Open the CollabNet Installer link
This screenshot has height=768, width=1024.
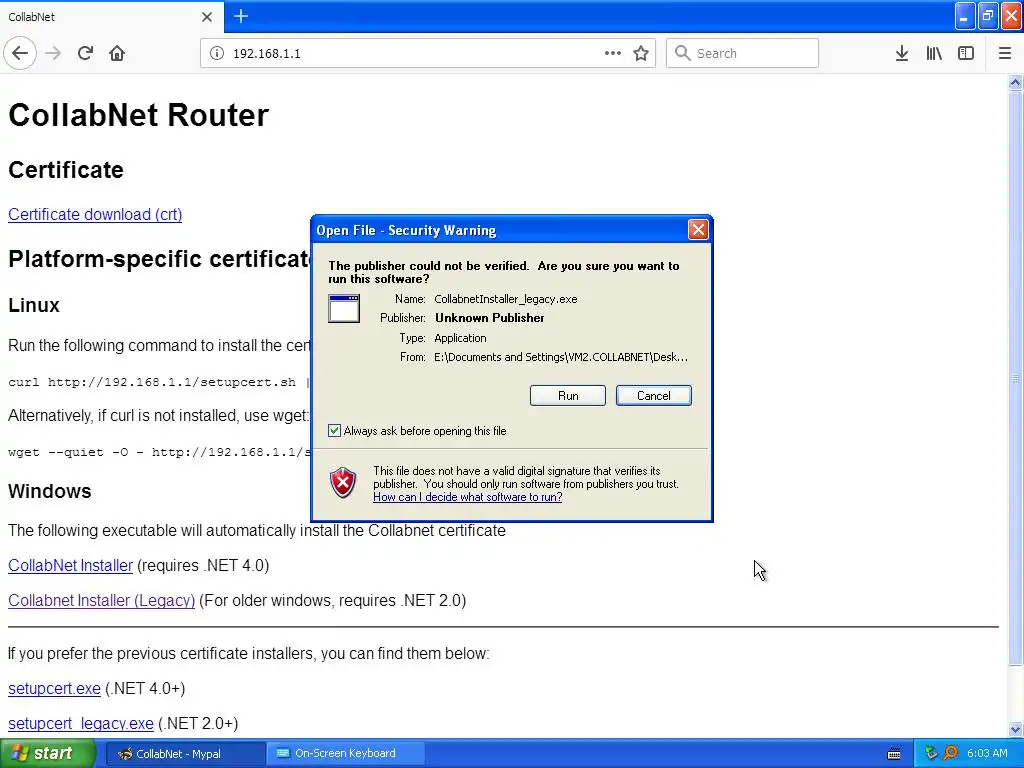(71, 565)
